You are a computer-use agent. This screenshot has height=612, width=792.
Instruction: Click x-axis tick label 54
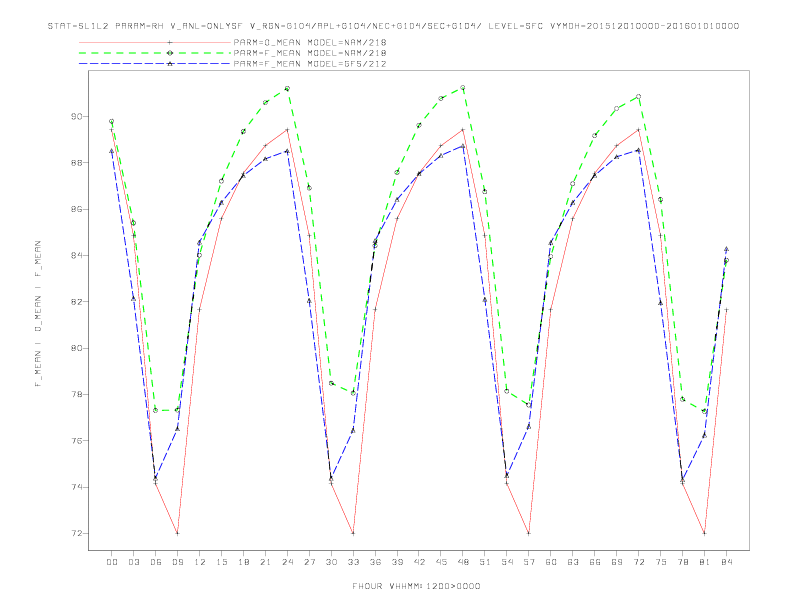point(507,562)
